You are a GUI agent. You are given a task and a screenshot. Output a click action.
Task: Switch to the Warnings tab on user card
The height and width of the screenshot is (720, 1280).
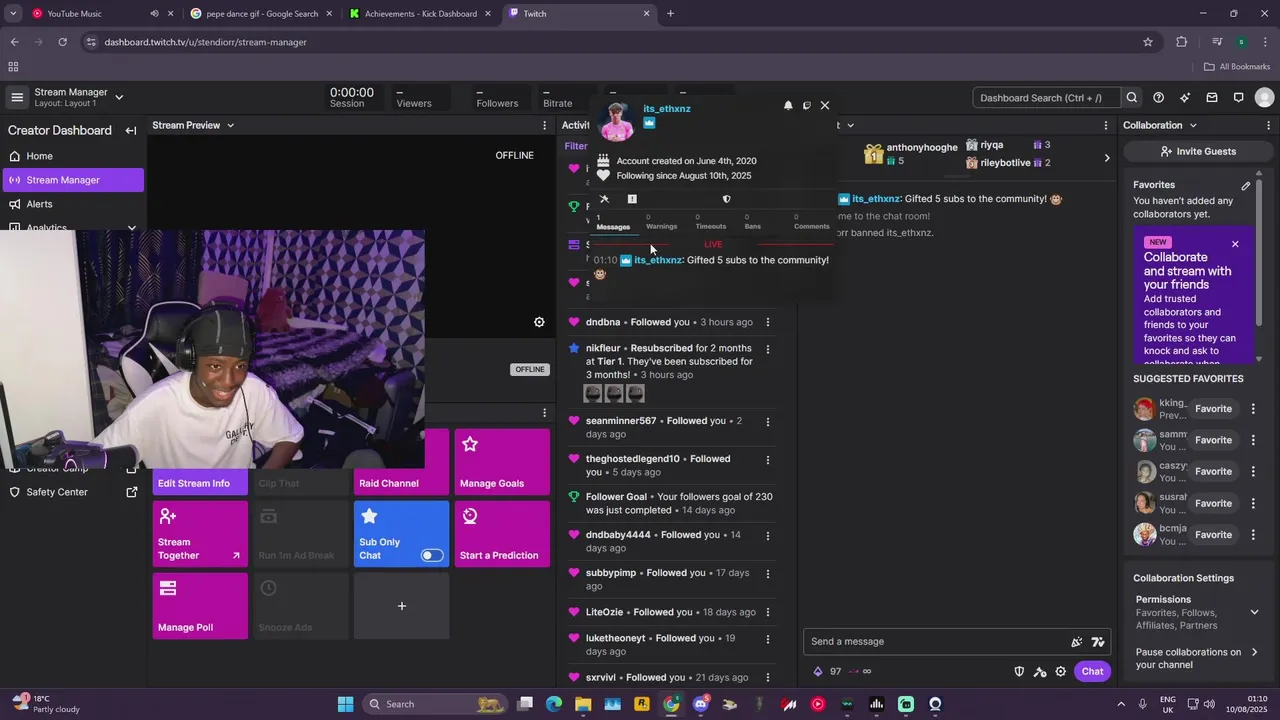(661, 222)
